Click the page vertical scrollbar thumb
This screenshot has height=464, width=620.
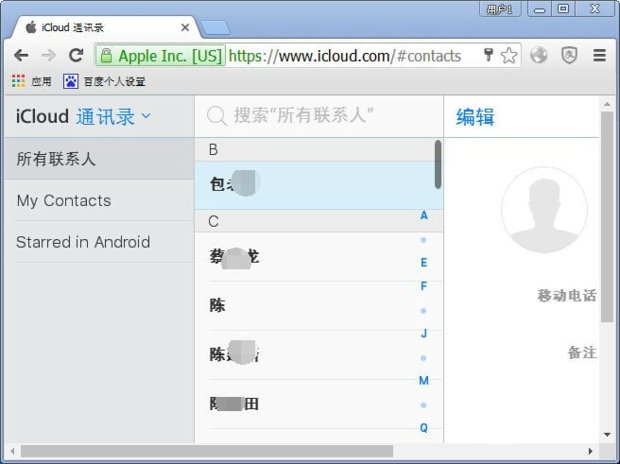(607, 217)
